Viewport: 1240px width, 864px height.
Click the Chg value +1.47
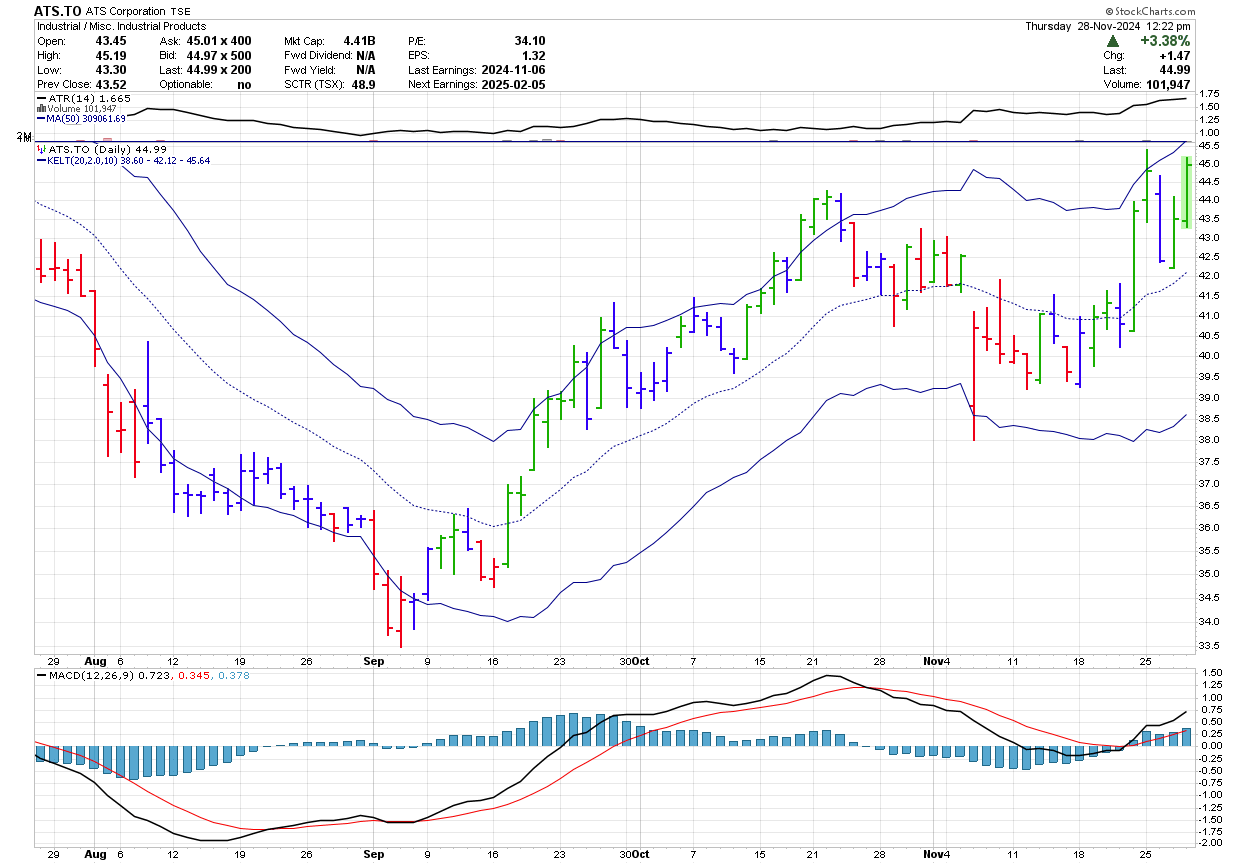tap(1174, 56)
